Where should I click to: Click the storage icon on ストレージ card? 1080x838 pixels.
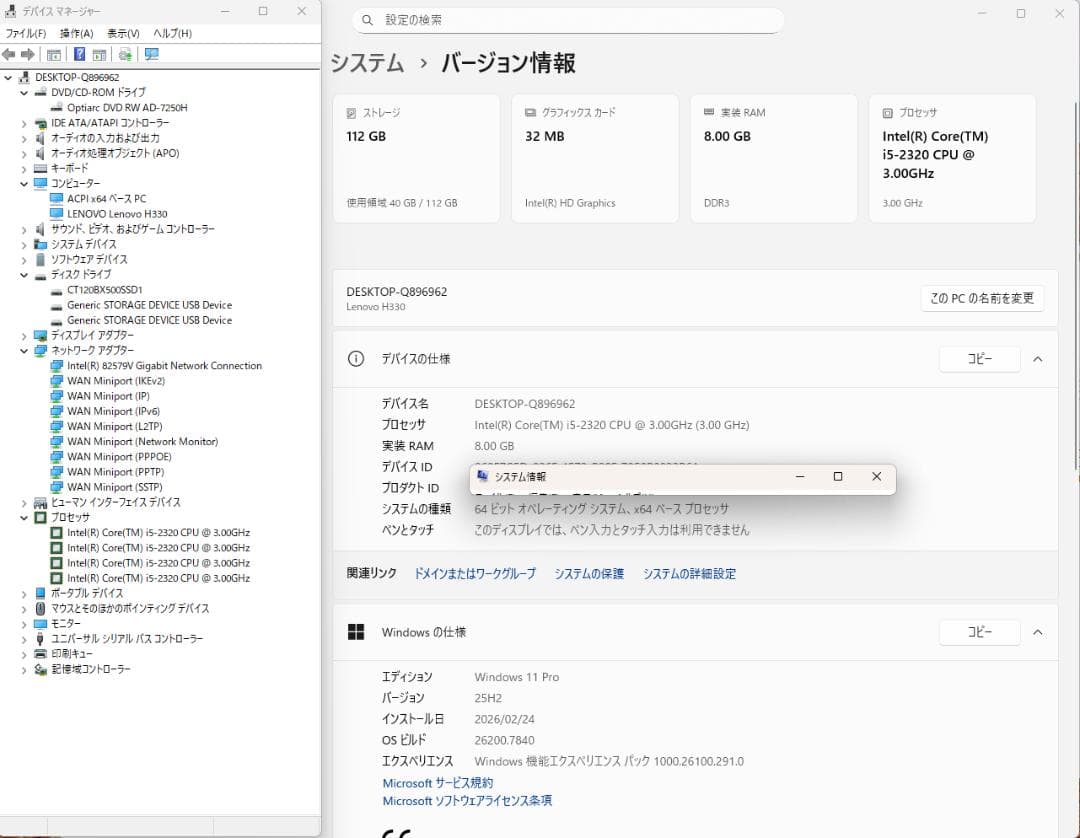(x=351, y=113)
